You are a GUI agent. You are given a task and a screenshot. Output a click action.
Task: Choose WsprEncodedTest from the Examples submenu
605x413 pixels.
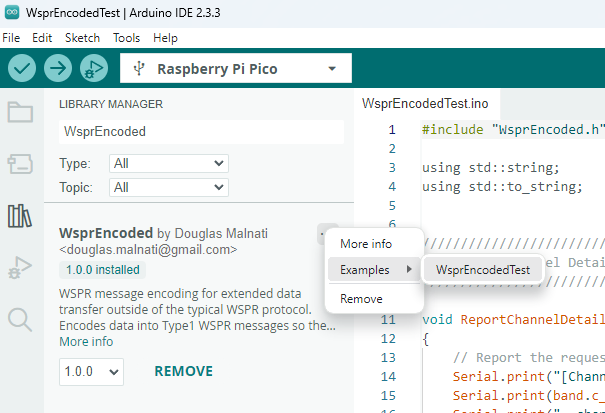(x=483, y=270)
